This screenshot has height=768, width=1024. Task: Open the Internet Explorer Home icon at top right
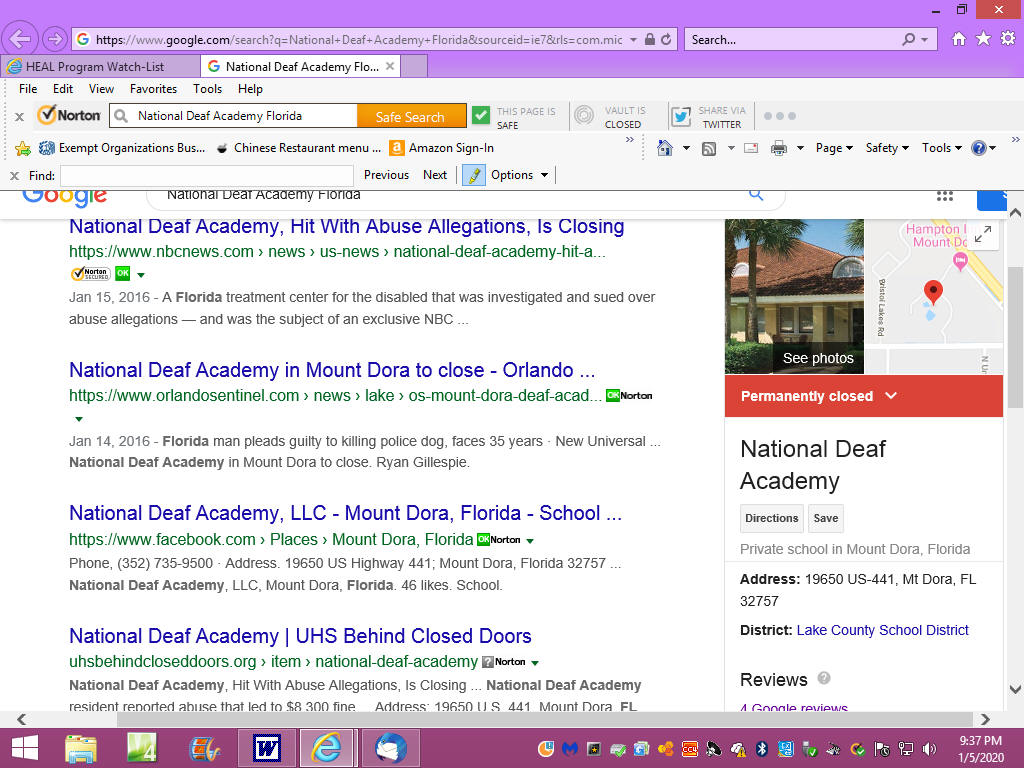[x=959, y=39]
